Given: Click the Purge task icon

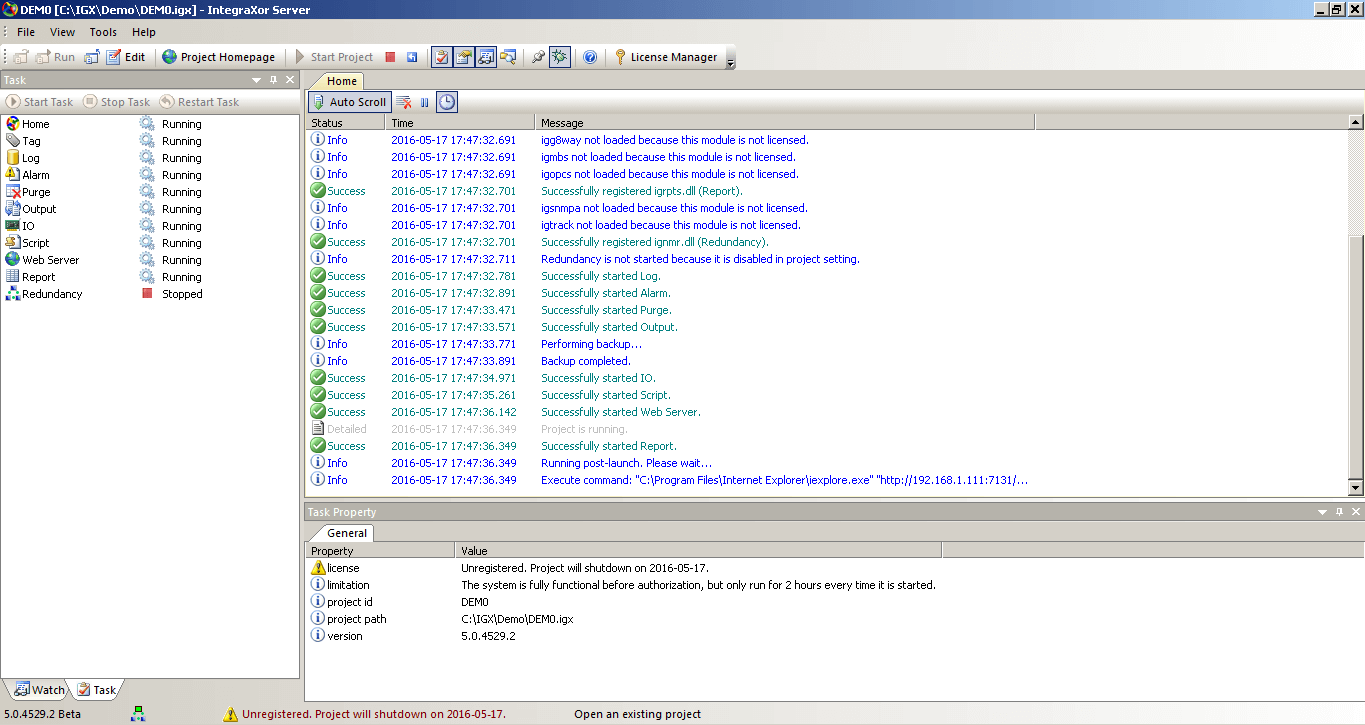Looking at the screenshot, I should 13,192.
